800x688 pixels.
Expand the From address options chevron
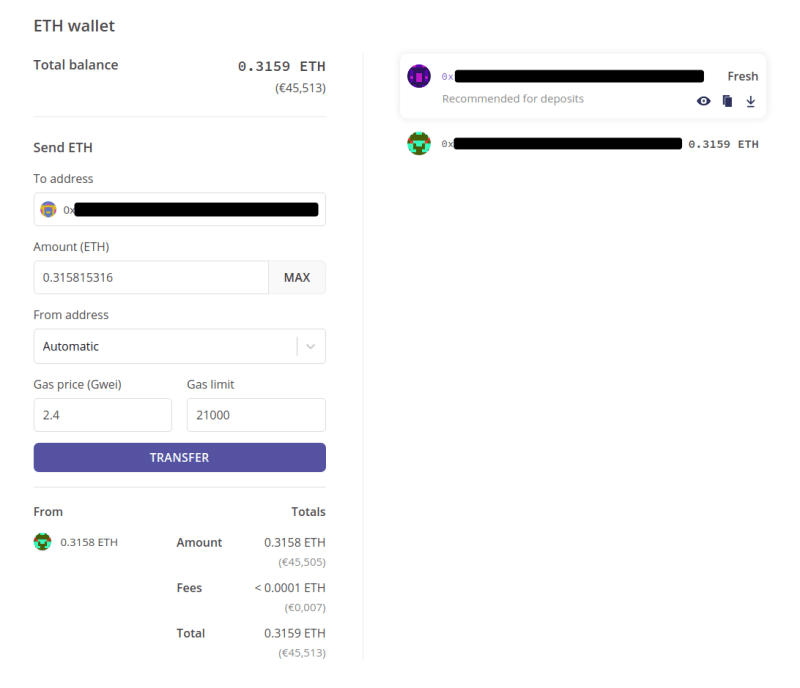312,346
